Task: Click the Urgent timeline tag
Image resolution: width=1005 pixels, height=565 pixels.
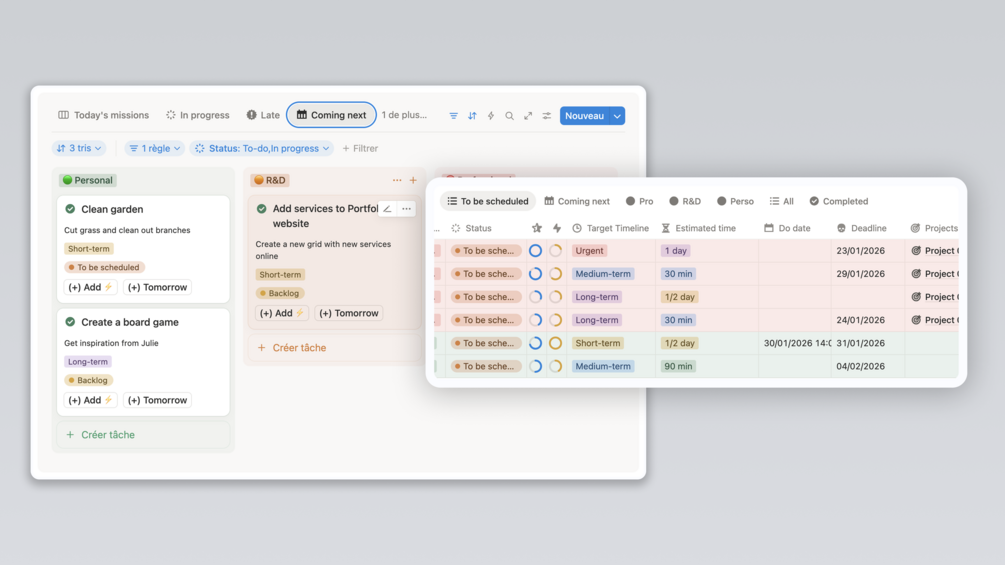Action: [x=589, y=250]
